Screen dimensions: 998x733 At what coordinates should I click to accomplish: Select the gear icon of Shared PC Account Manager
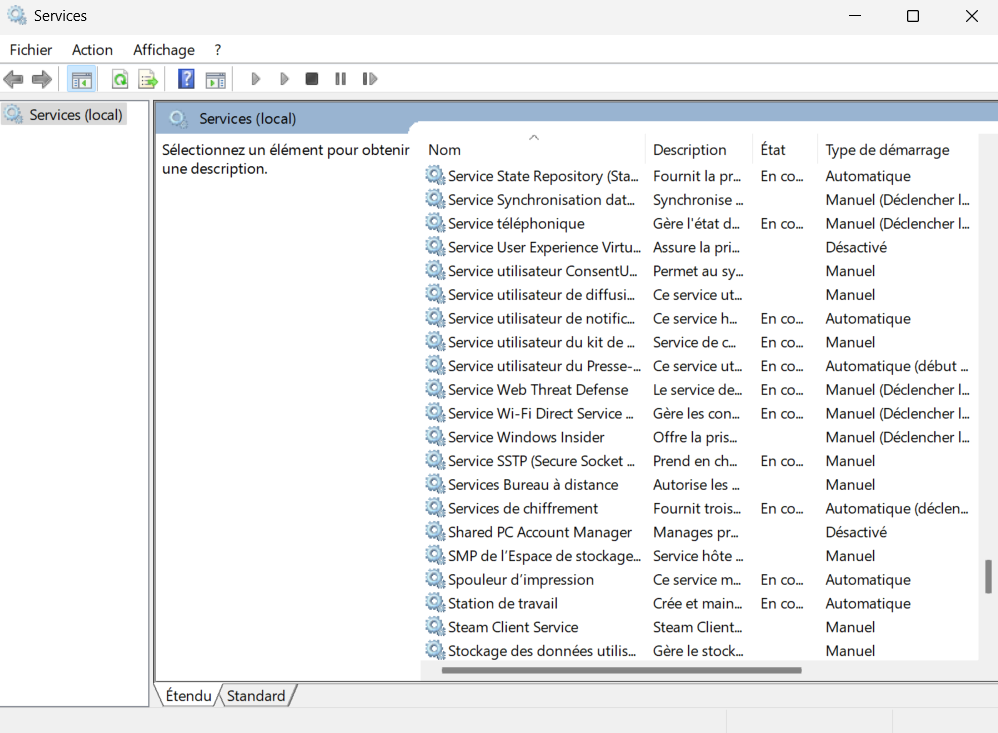click(x=435, y=531)
